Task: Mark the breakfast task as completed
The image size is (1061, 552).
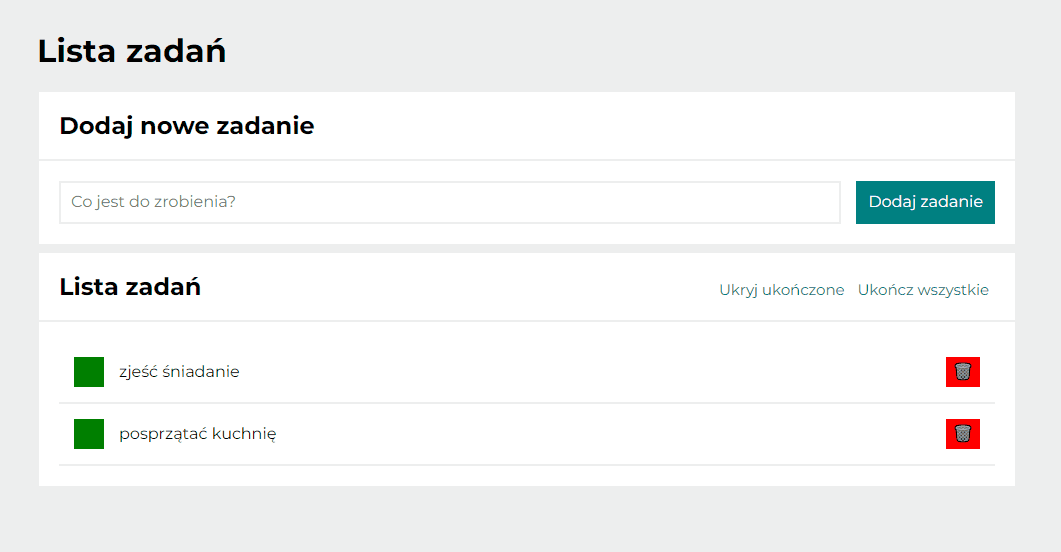Action: click(x=89, y=372)
